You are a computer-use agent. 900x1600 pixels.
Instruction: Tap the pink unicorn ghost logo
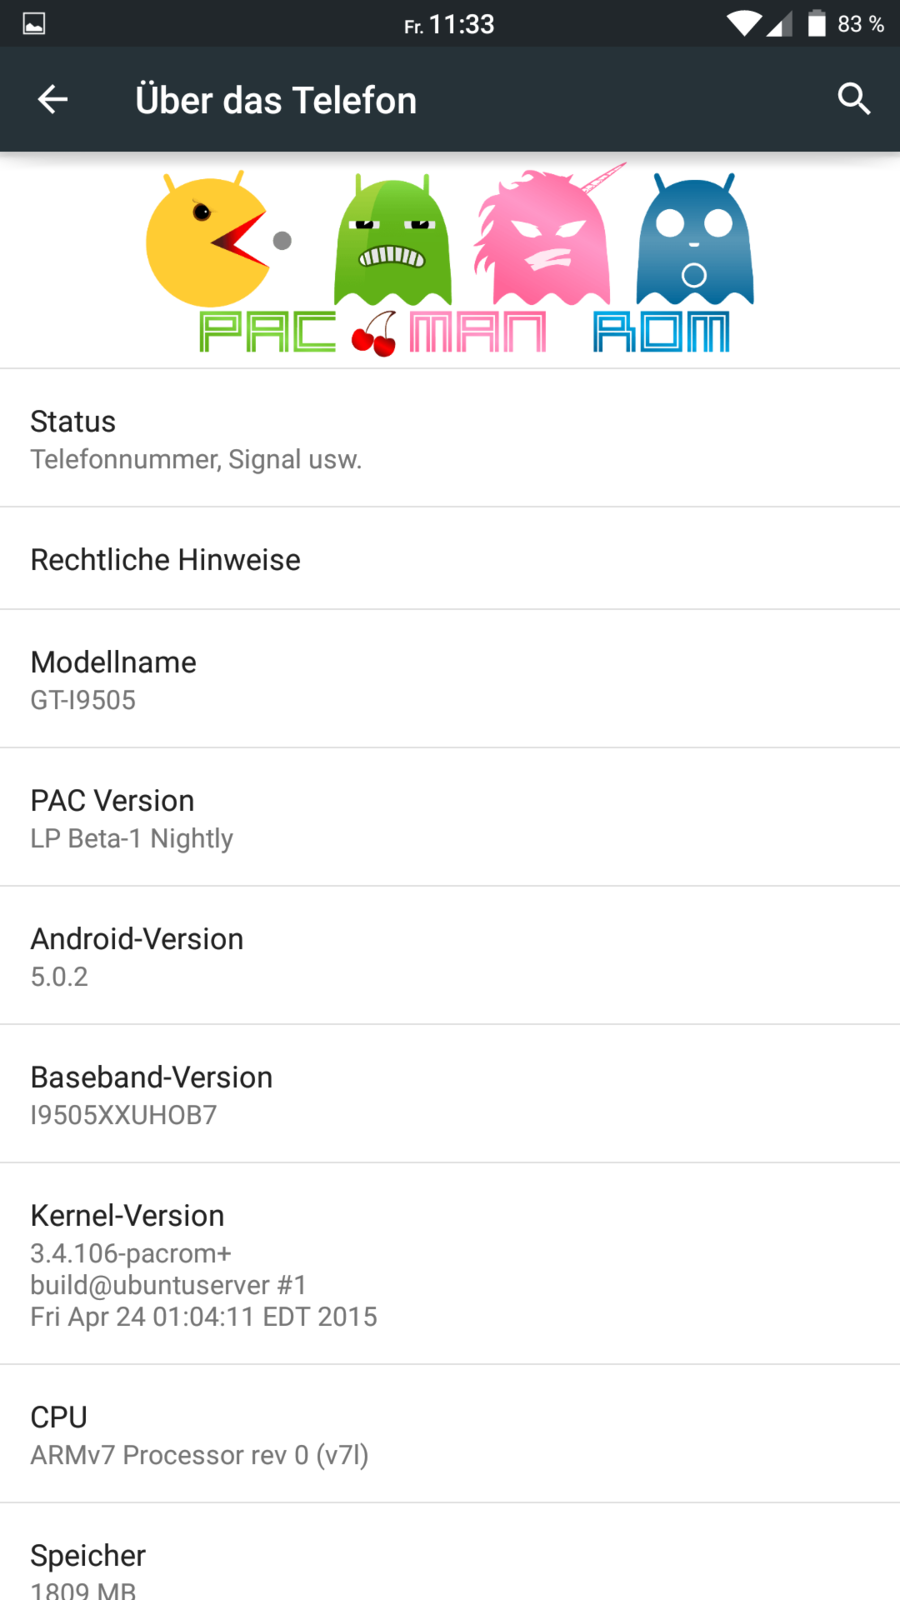pyautogui.click(x=545, y=240)
